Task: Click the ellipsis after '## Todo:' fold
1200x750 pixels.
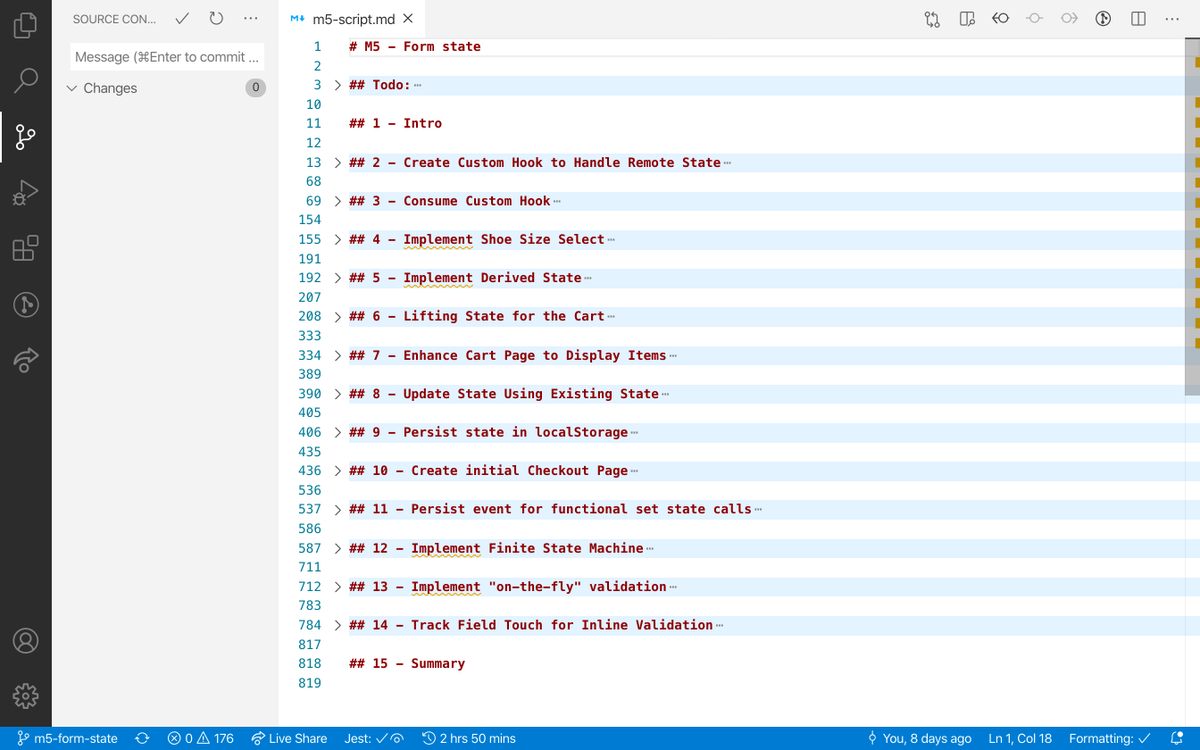Action: point(418,85)
